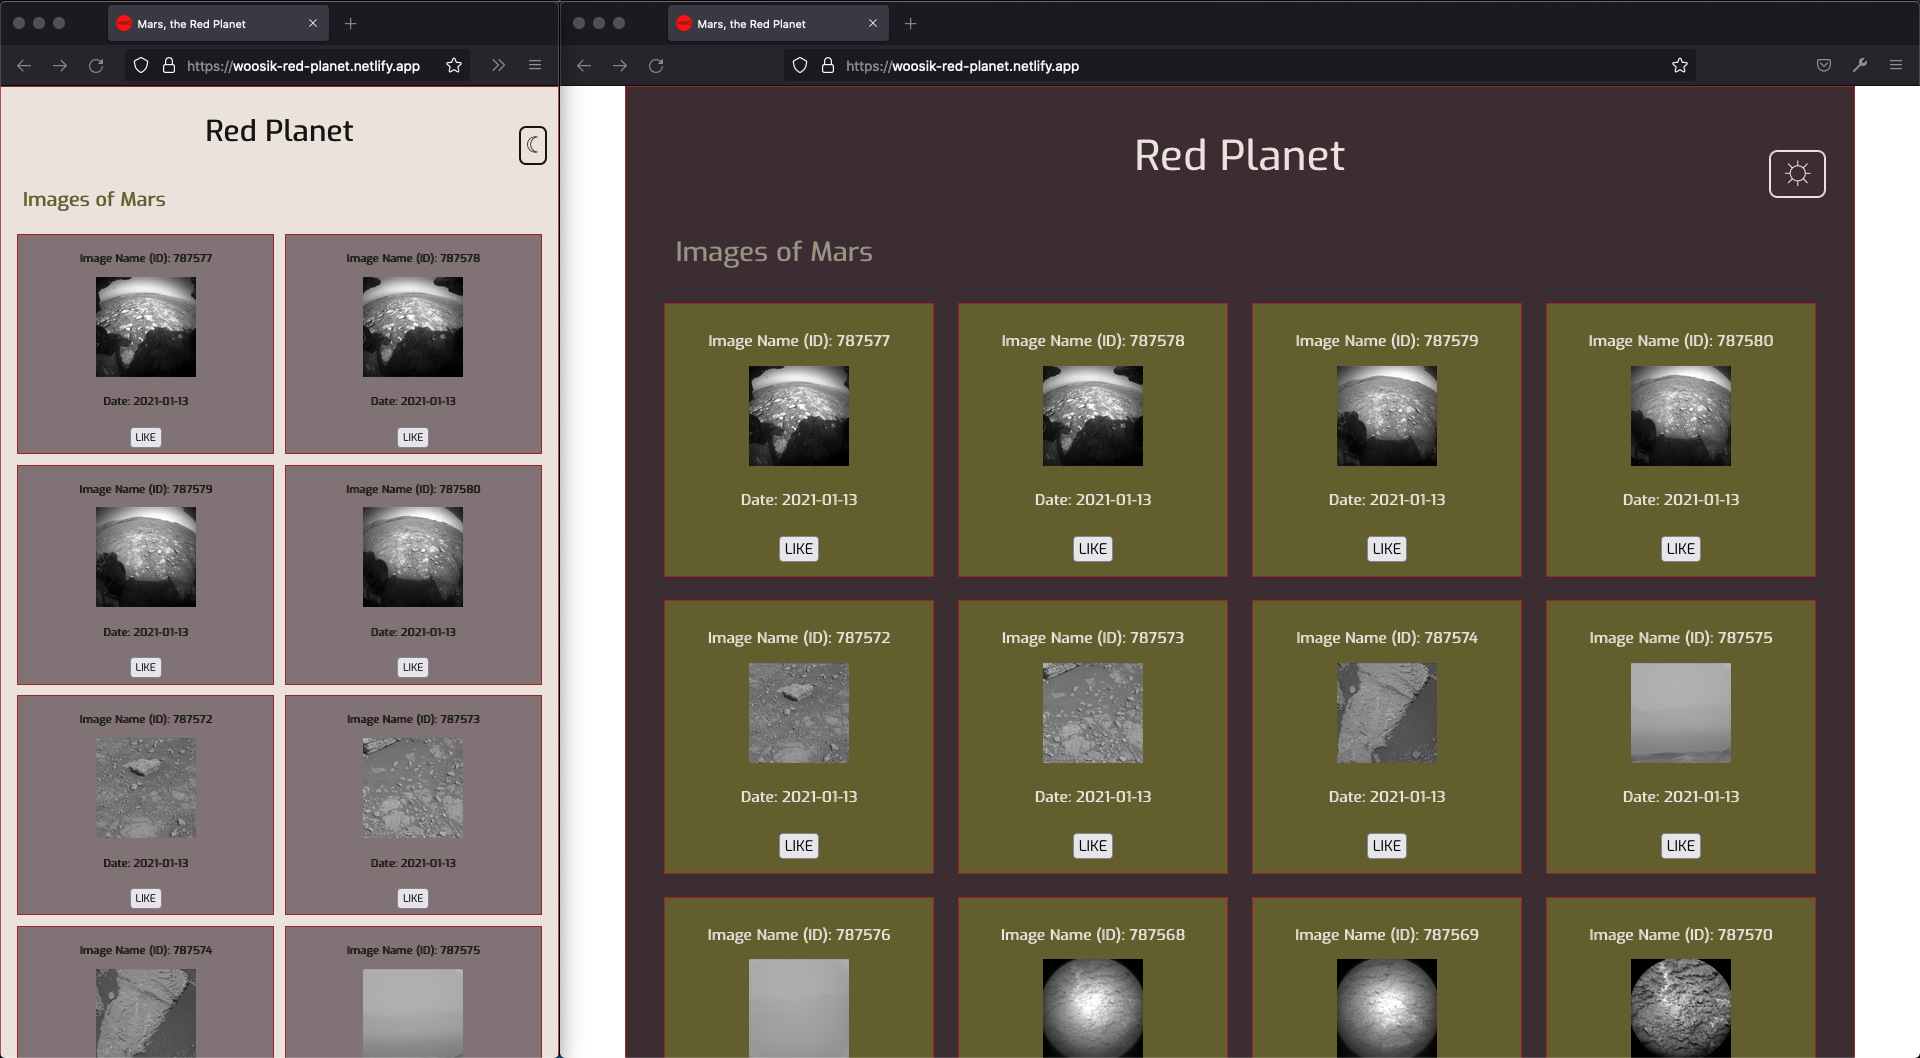The width and height of the screenshot is (1920, 1058).
Task: Go forward in left browser window
Action: click(x=60, y=66)
